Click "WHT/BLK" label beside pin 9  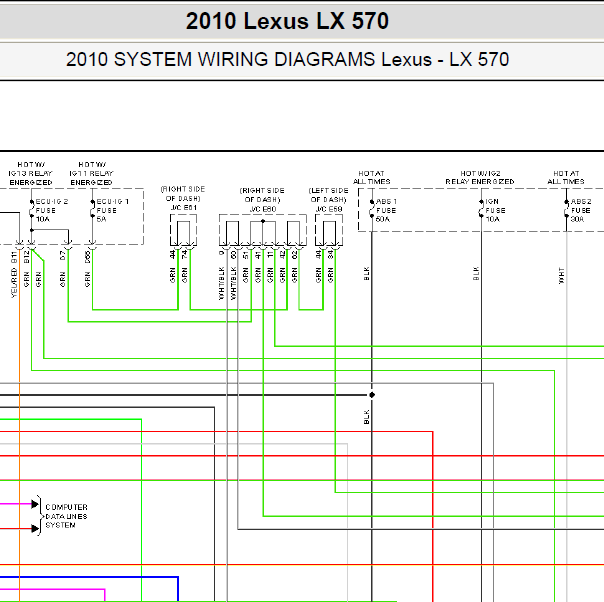221,283
